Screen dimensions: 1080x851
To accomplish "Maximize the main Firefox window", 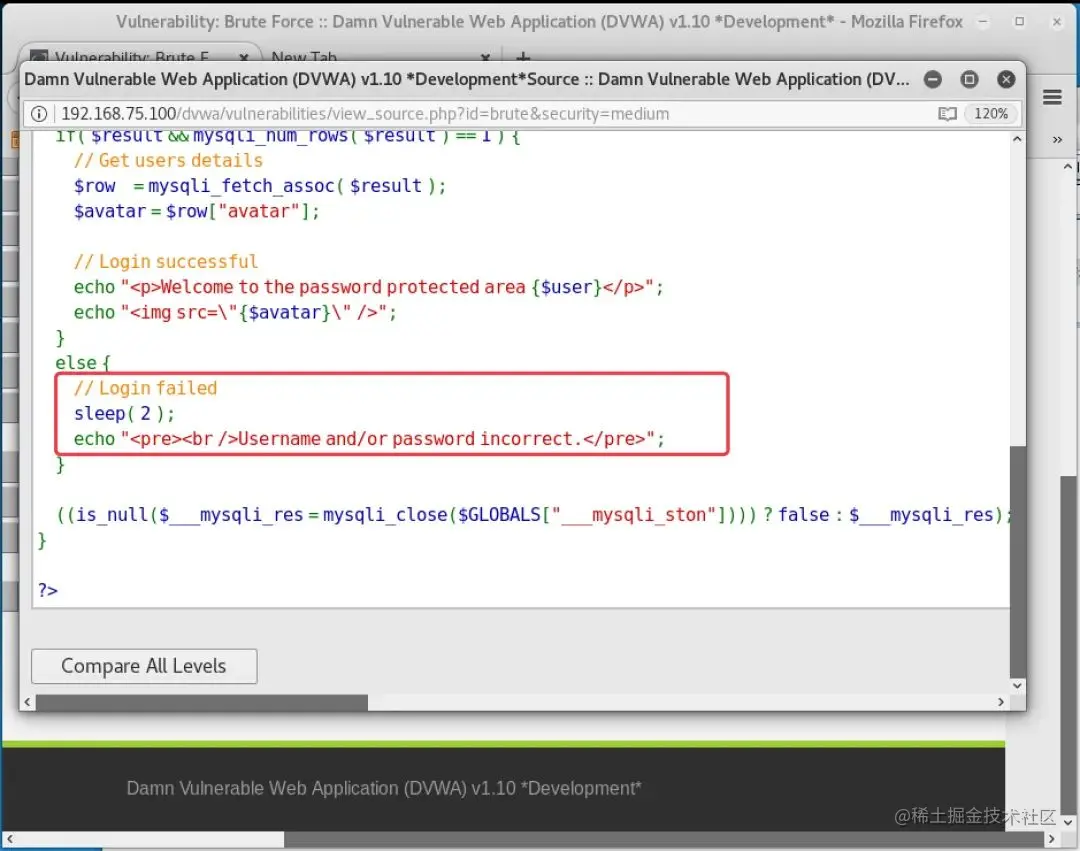I will point(1019,22).
